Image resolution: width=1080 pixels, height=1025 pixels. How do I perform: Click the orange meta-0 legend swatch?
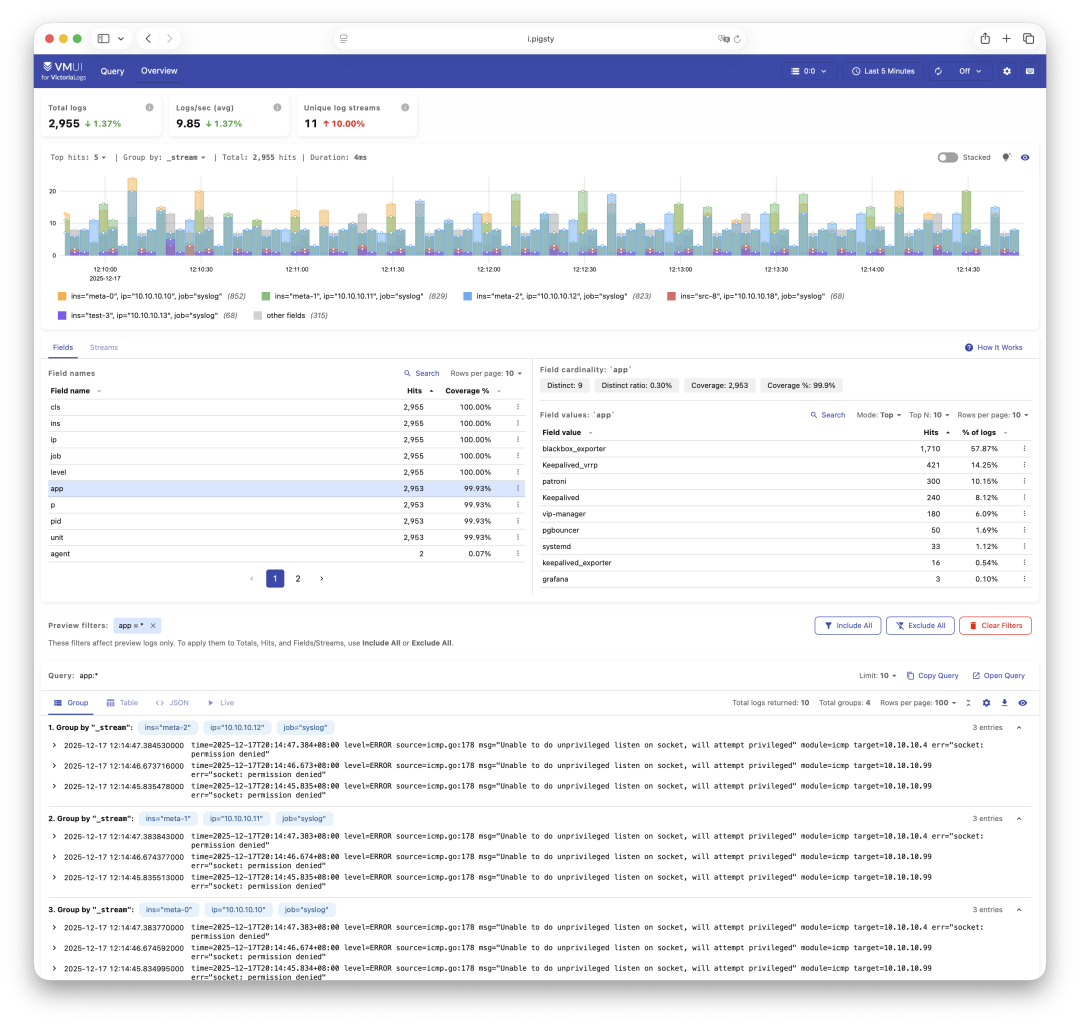62,296
